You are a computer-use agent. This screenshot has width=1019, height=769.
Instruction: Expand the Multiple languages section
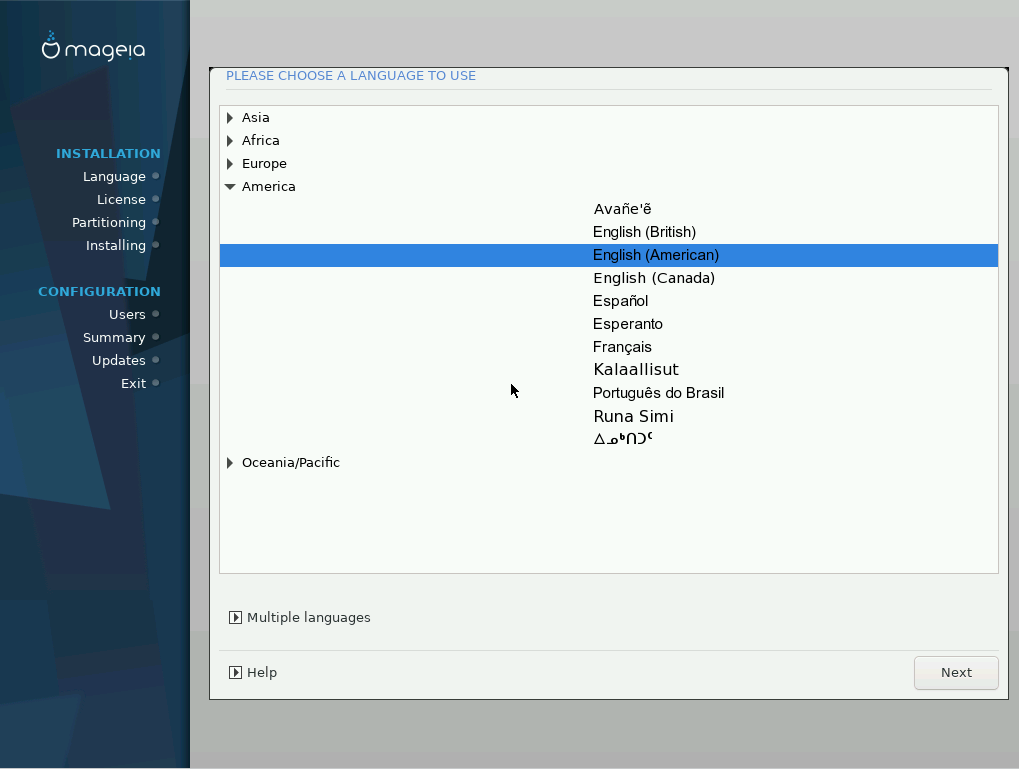pyautogui.click(x=235, y=618)
